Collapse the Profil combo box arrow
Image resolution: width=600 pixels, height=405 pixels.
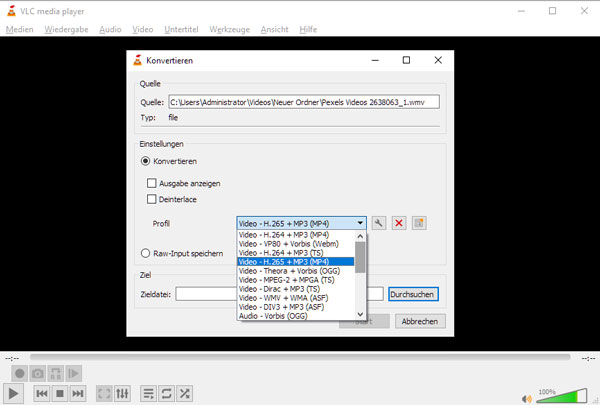pos(360,223)
